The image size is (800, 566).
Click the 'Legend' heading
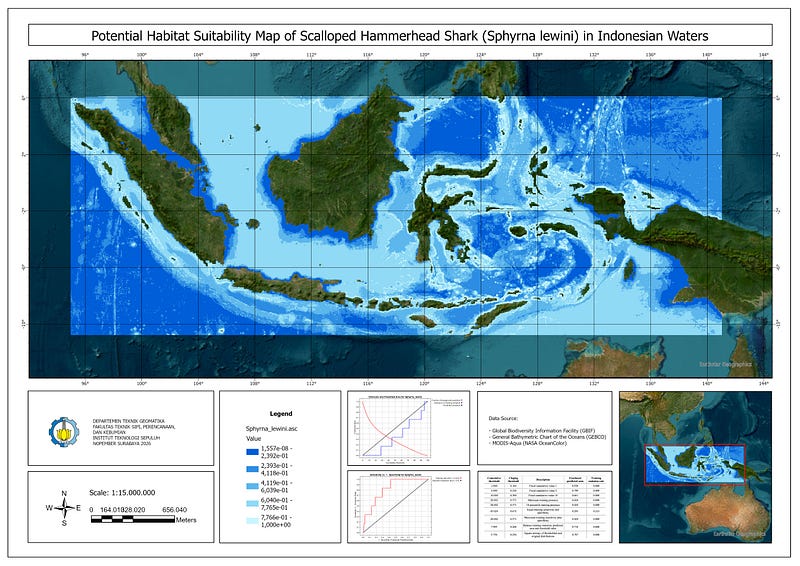click(x=281, y=414)
